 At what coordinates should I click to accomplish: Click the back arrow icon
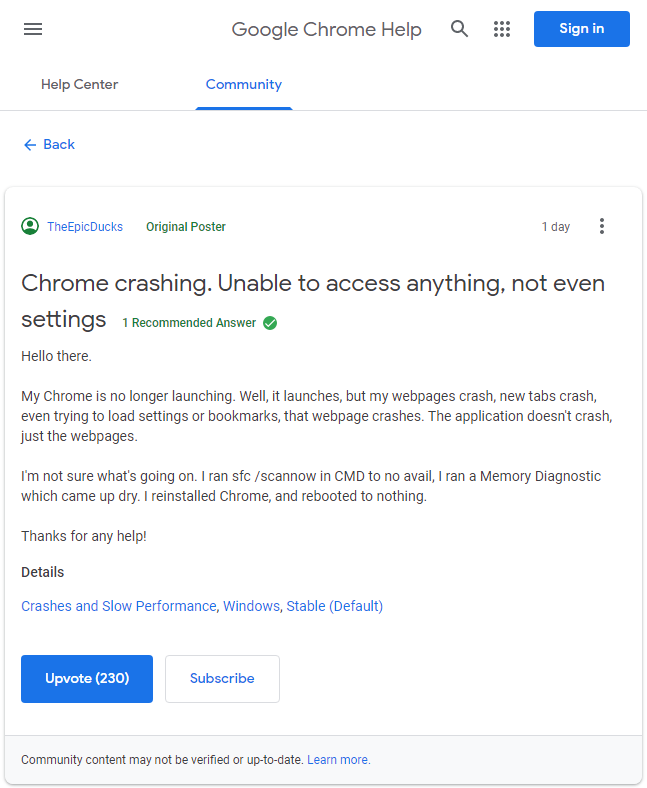tap(30, 145)
